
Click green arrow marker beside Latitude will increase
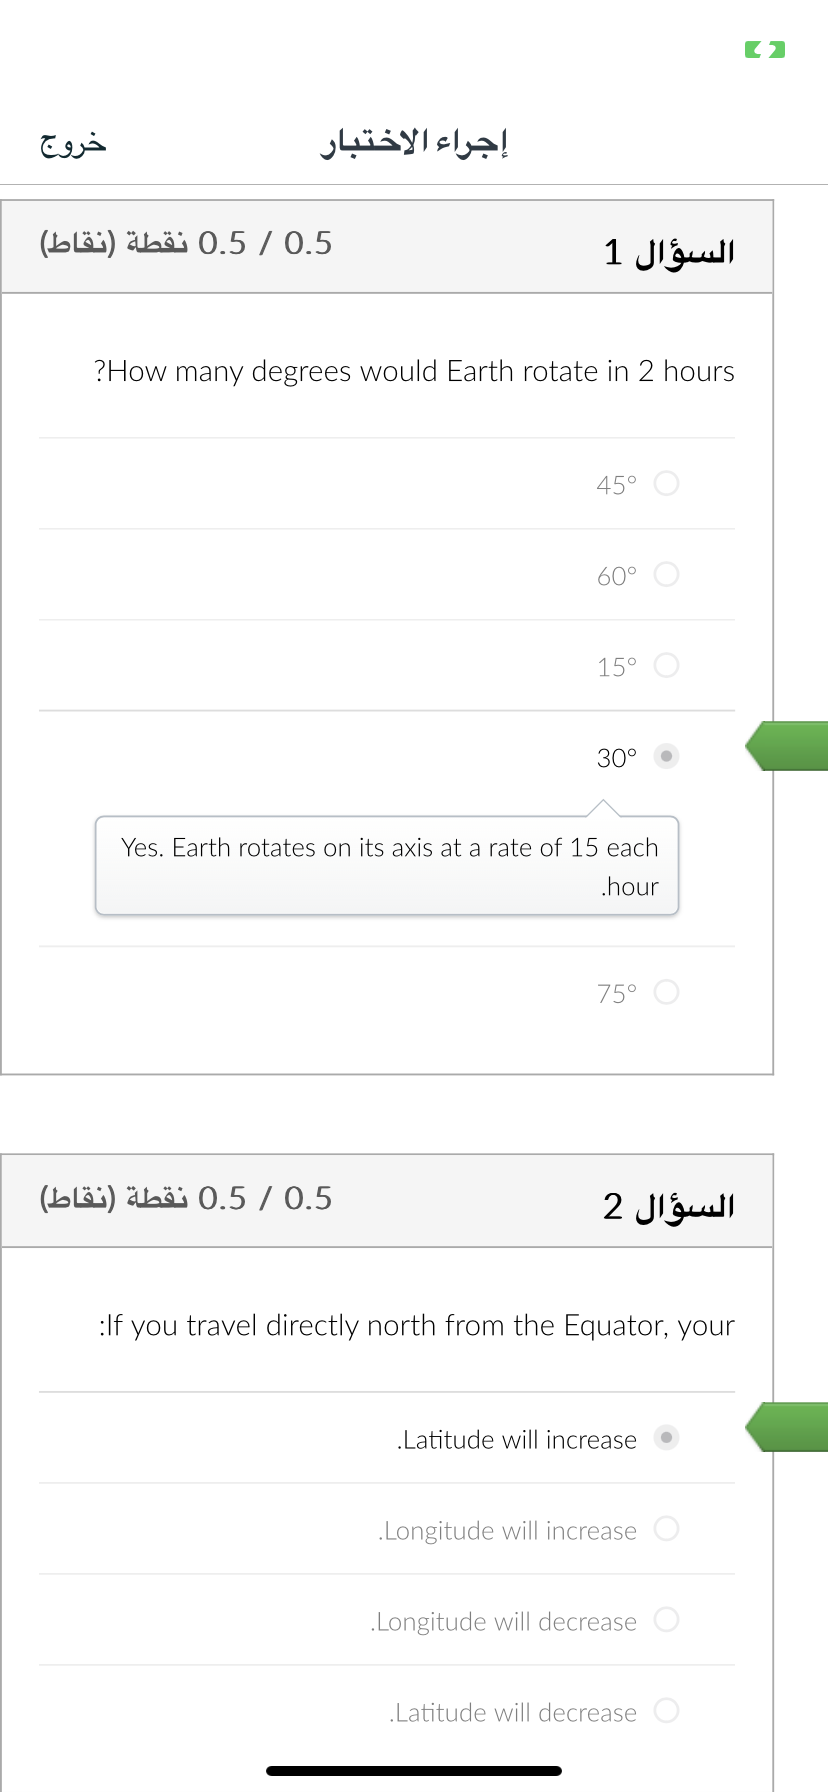pyautogui.click(x=787, y=1427)
